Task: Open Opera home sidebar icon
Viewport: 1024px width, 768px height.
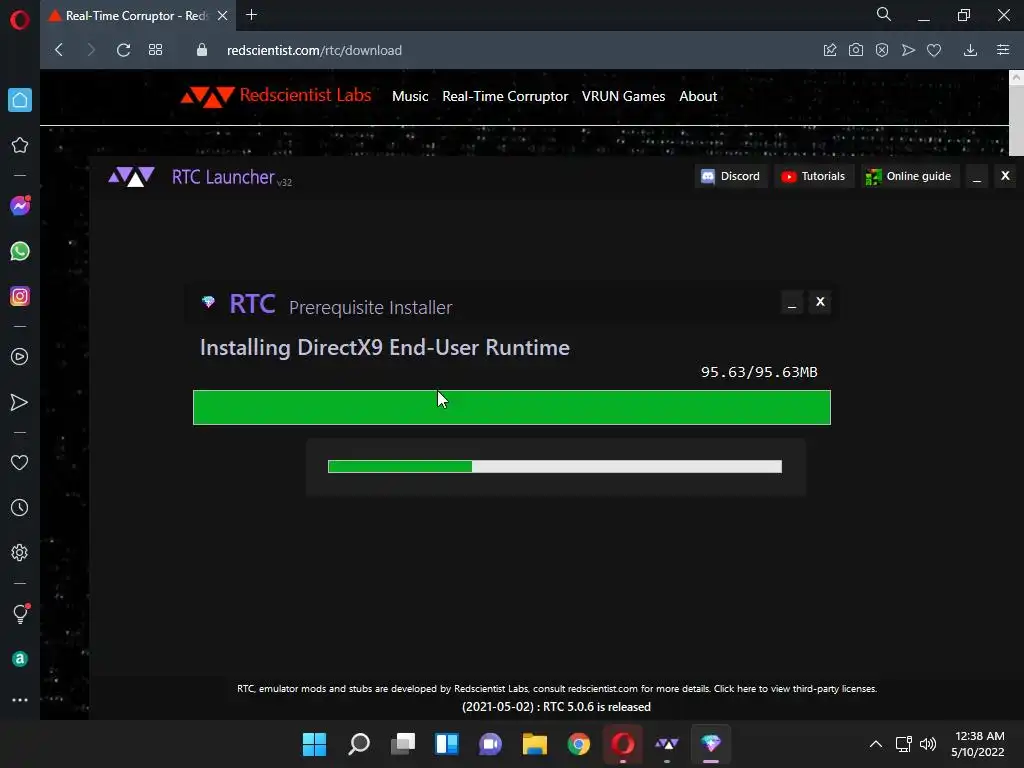Action: point(20,100)
